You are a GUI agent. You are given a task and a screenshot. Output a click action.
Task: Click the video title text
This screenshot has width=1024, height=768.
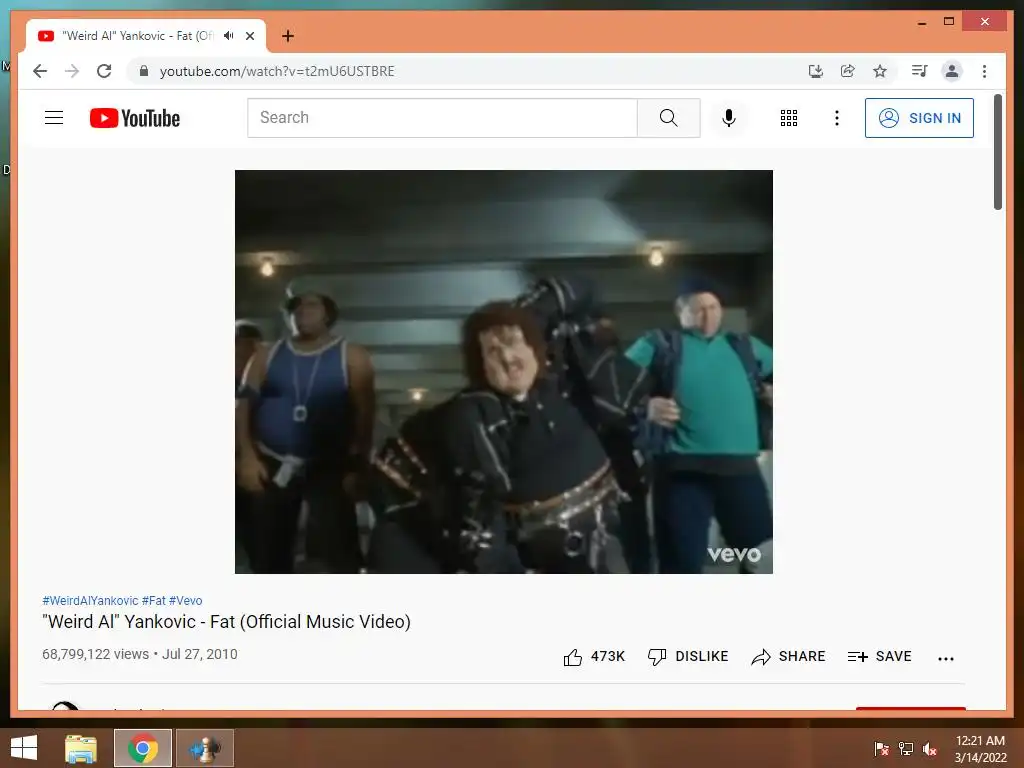tap(226, 622)
